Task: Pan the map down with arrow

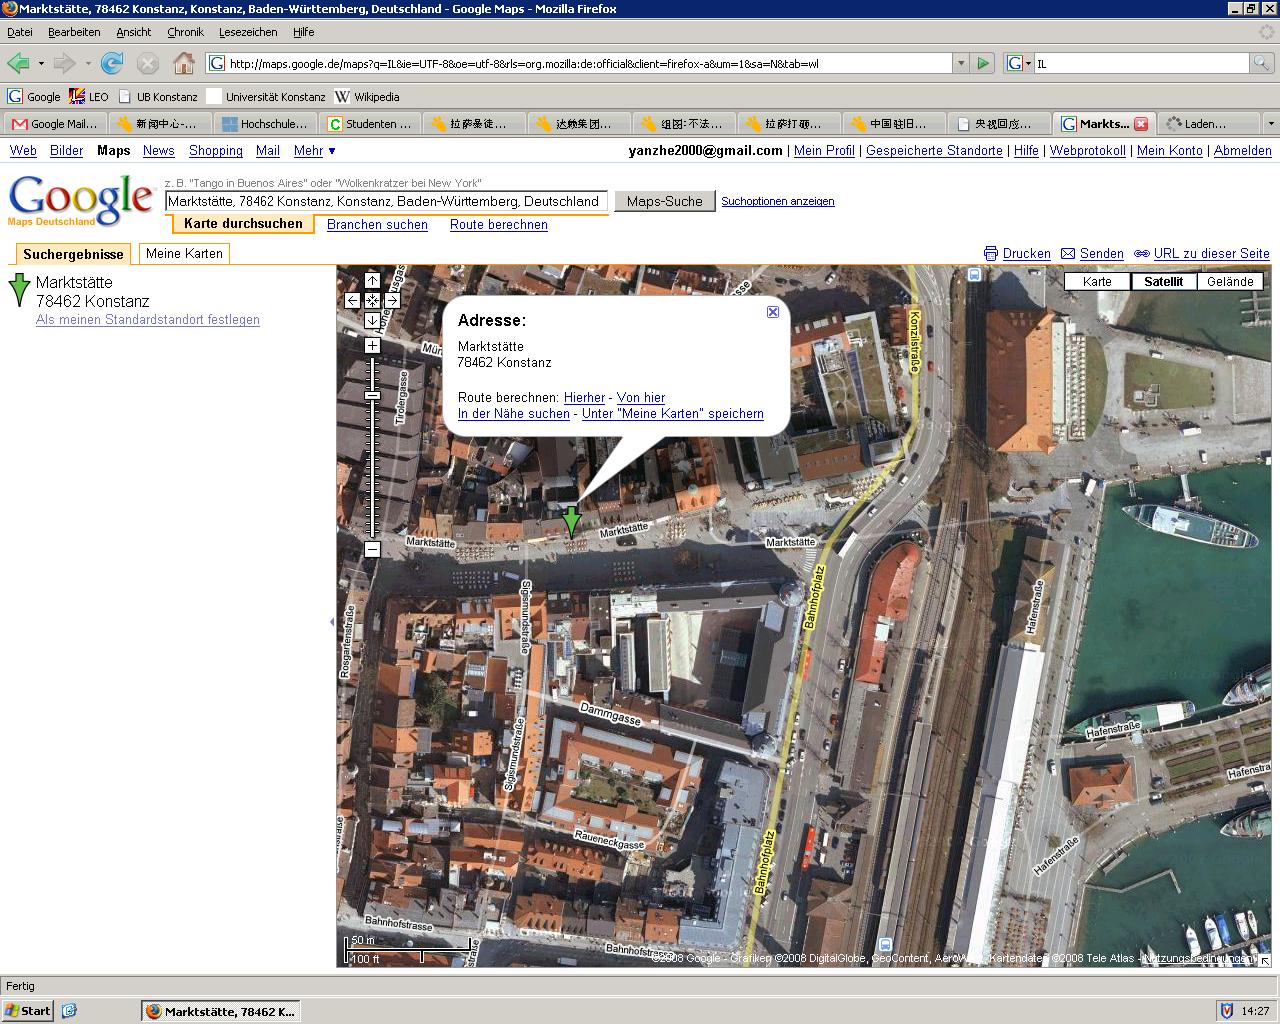Action: [x=372, y=320]
